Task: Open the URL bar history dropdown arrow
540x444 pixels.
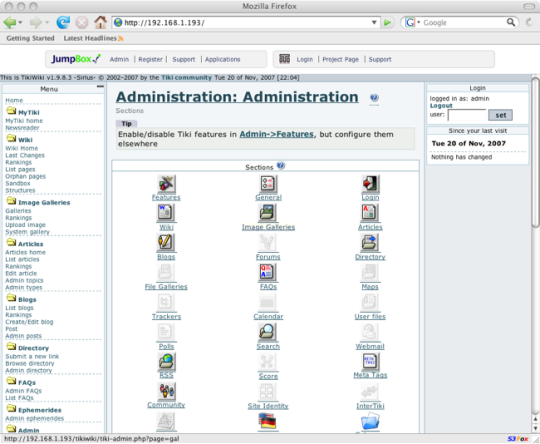Action: 374,23
